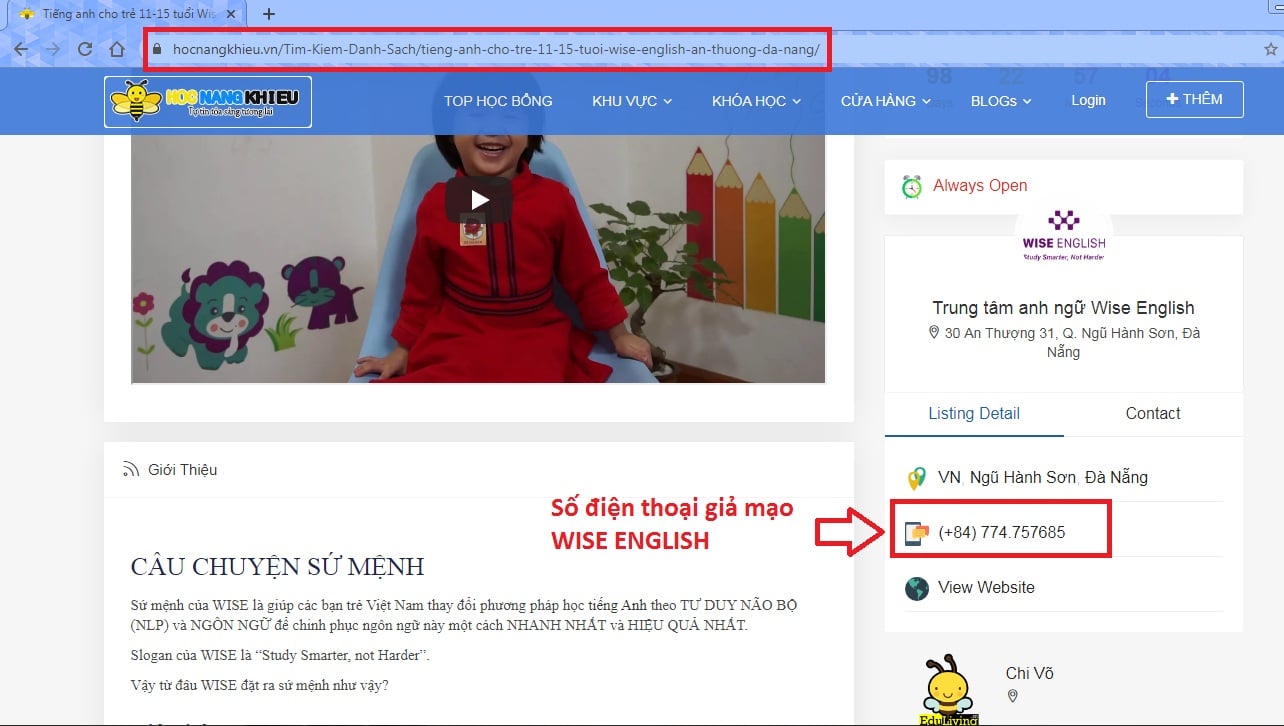
Task: Bookmark page with star icon
Action: (1271, 49)
